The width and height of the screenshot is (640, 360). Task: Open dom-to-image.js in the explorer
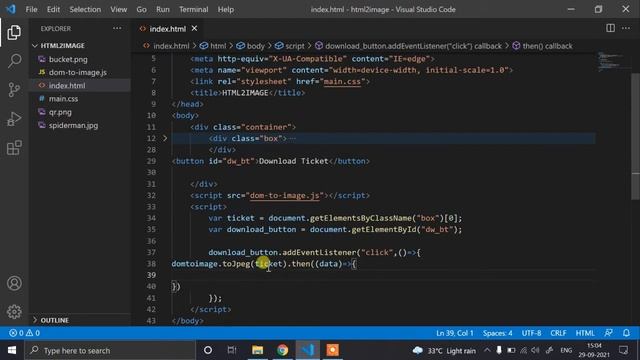click(x=78, y=72)
